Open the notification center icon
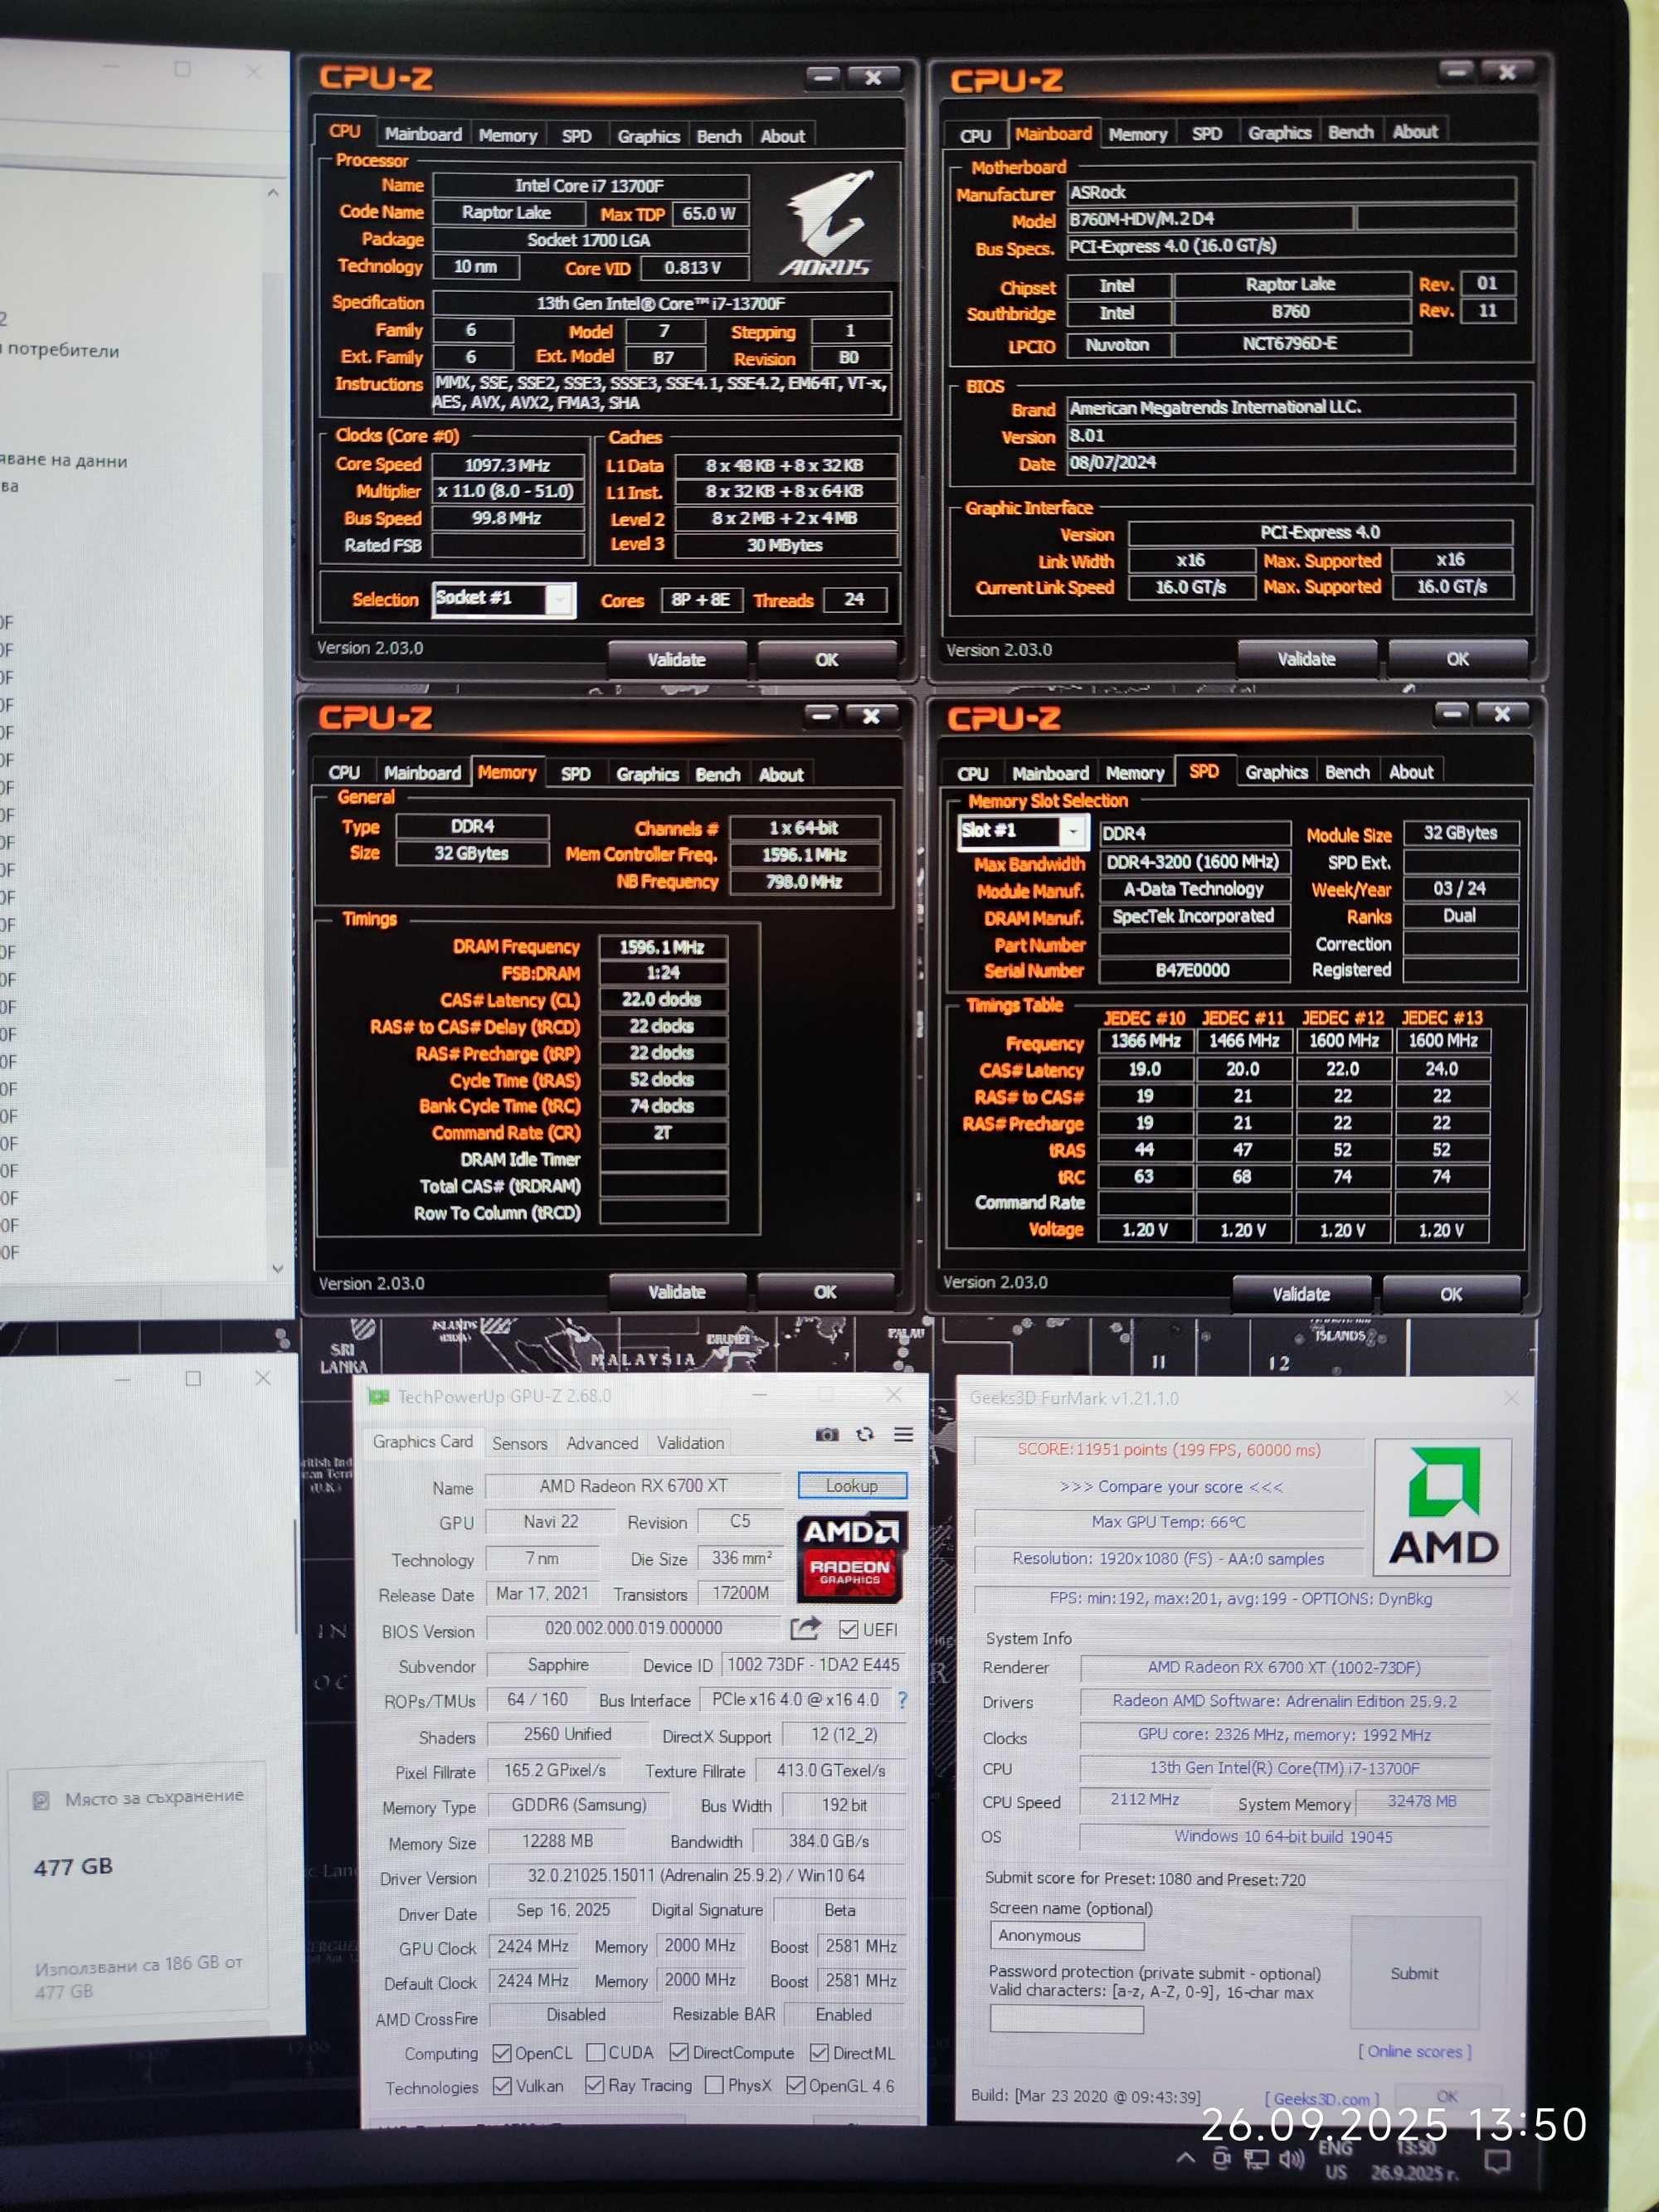1659x2212 pixels. tap(1497, 2160)
